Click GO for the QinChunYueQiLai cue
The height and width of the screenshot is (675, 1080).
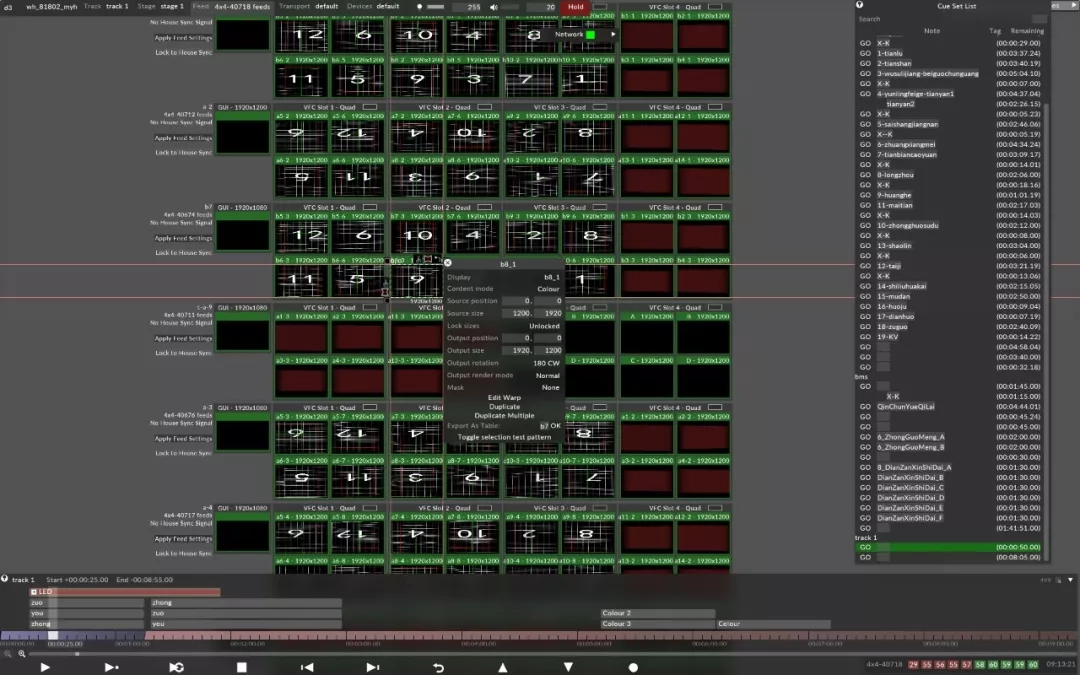pos(865,406)
